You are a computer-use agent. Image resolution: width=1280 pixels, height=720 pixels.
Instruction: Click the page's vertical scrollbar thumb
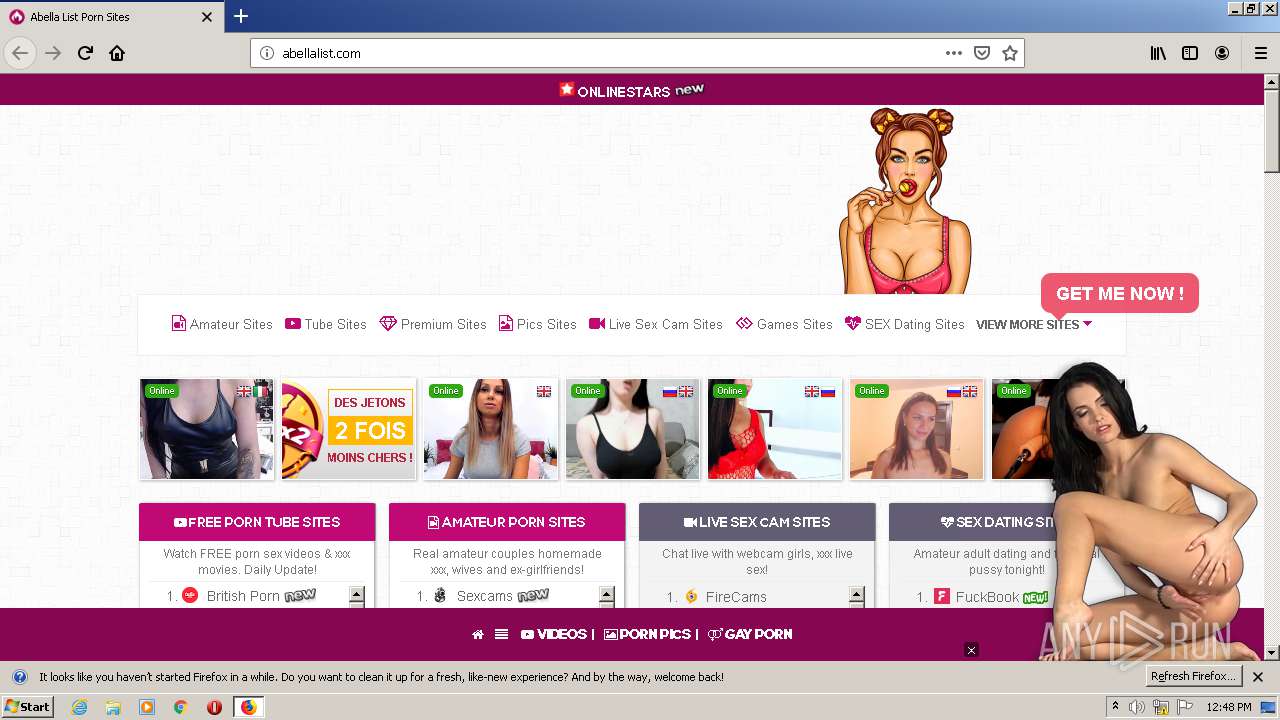pyautogui.click(x=1272, y=132)
